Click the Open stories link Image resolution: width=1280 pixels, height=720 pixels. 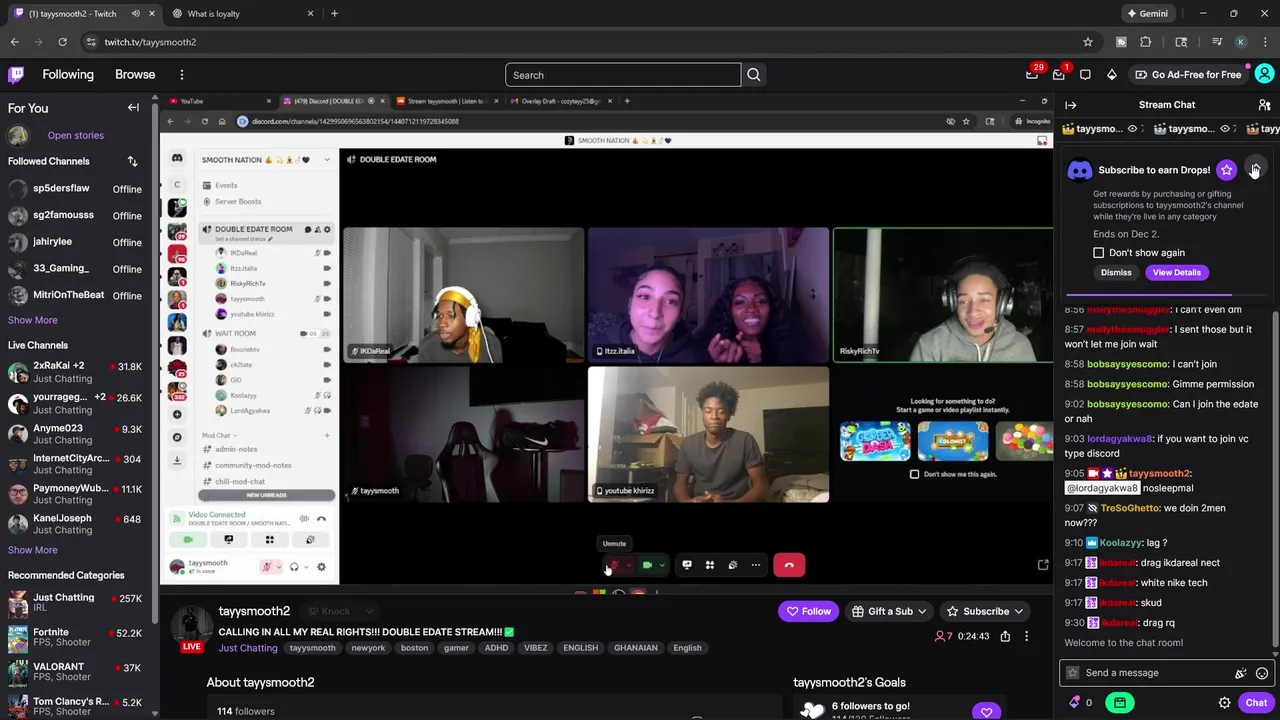coord(76,135)
